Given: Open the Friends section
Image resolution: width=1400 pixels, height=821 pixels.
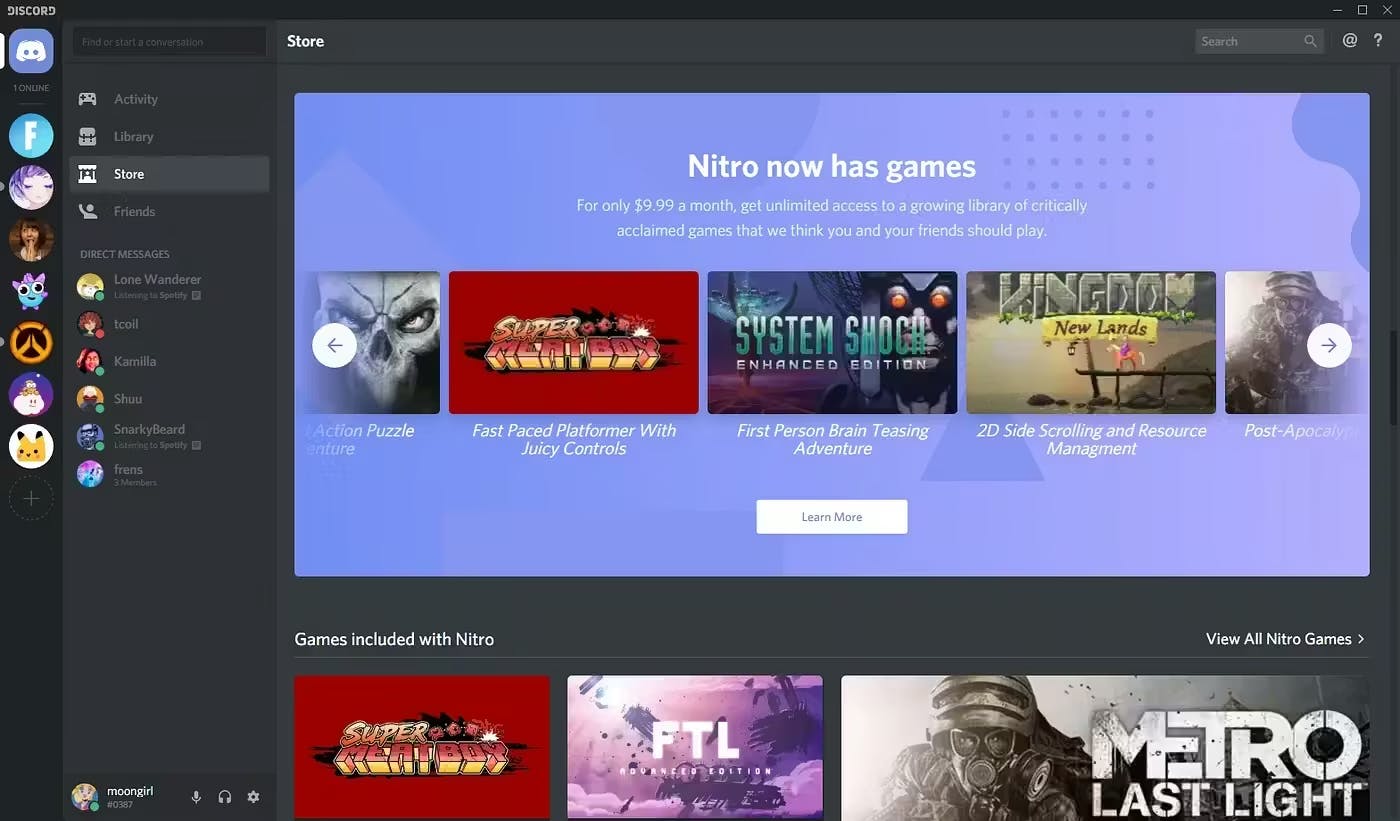Looking at the screenshot, I should pos(135,211).
